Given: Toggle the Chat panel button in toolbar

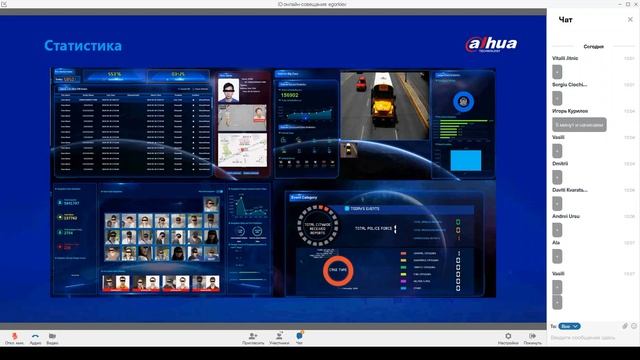Looking at the screenshot, I should (300, 338).
